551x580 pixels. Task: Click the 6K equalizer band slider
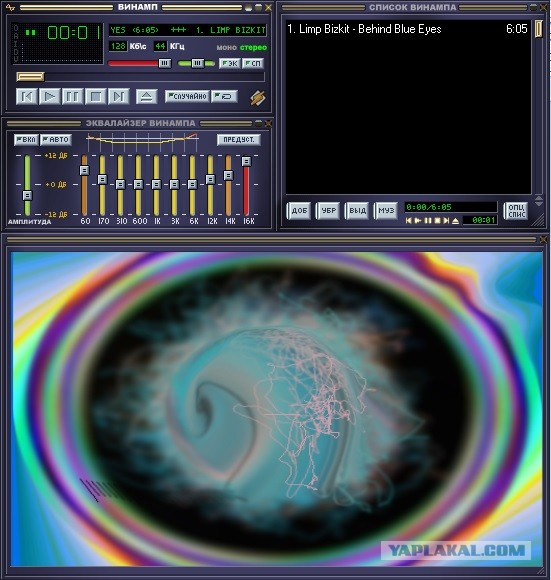[192, 185]
